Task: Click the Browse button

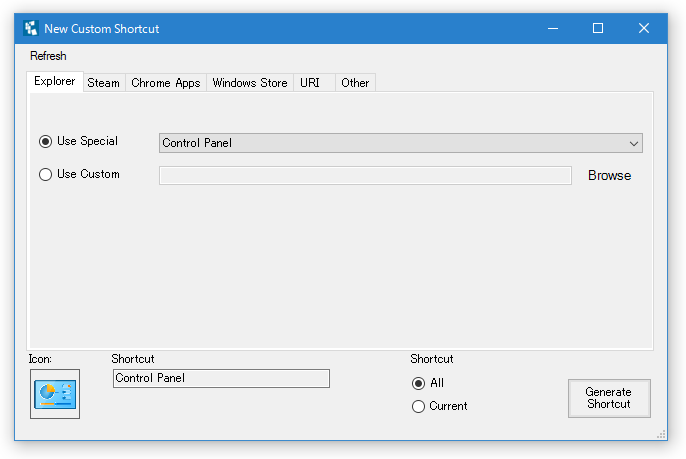Action: point(609,175)
